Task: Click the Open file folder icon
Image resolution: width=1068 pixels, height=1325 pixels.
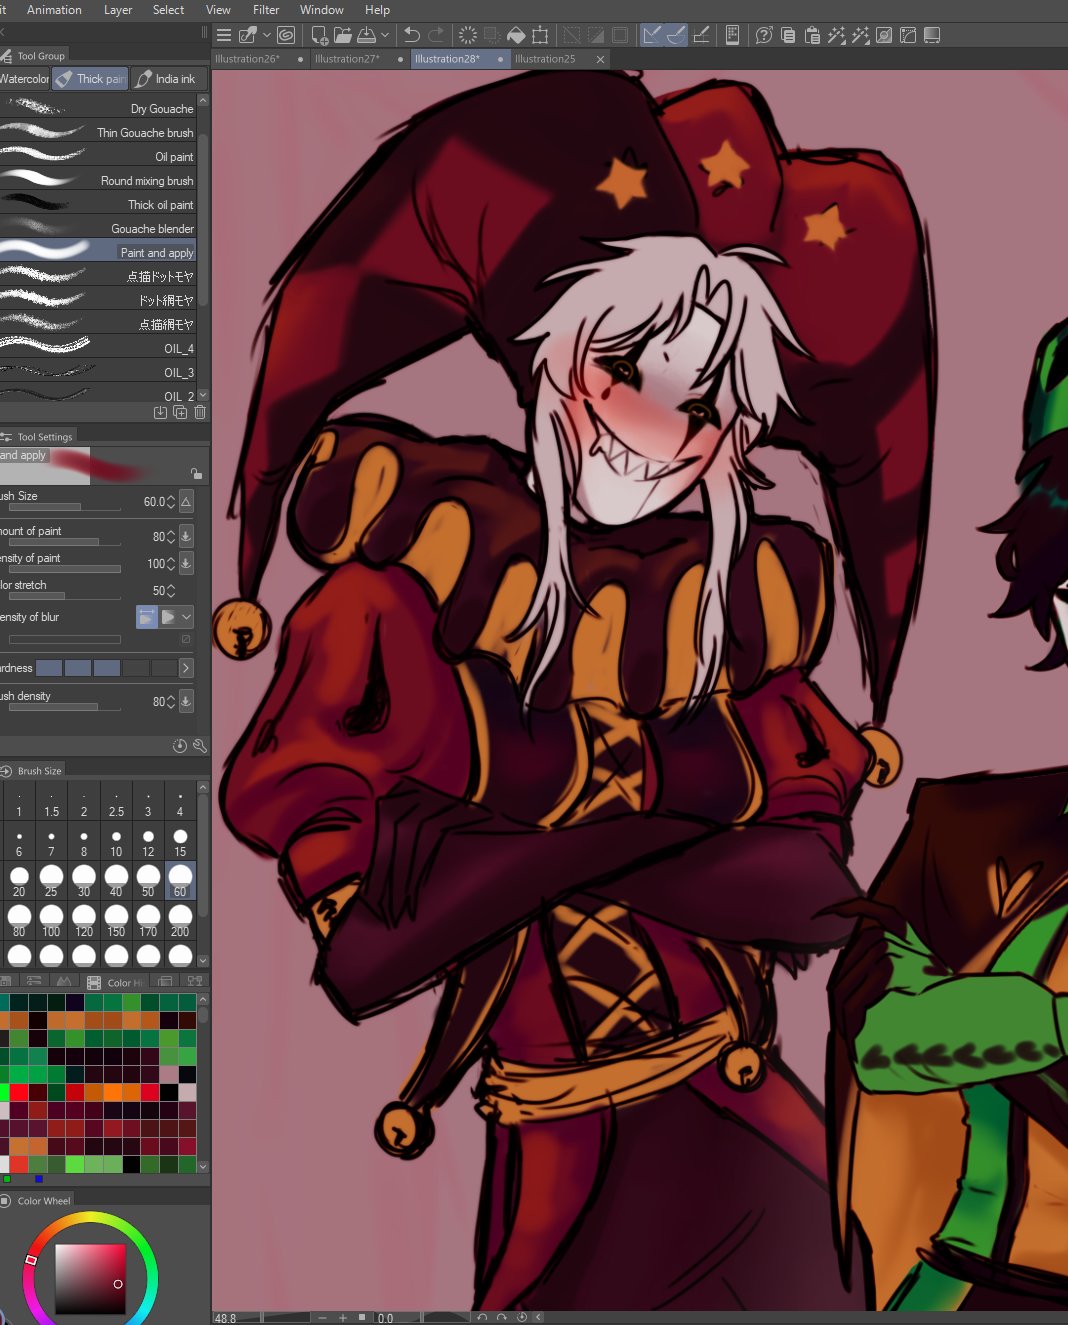Action: click(343, 35)
